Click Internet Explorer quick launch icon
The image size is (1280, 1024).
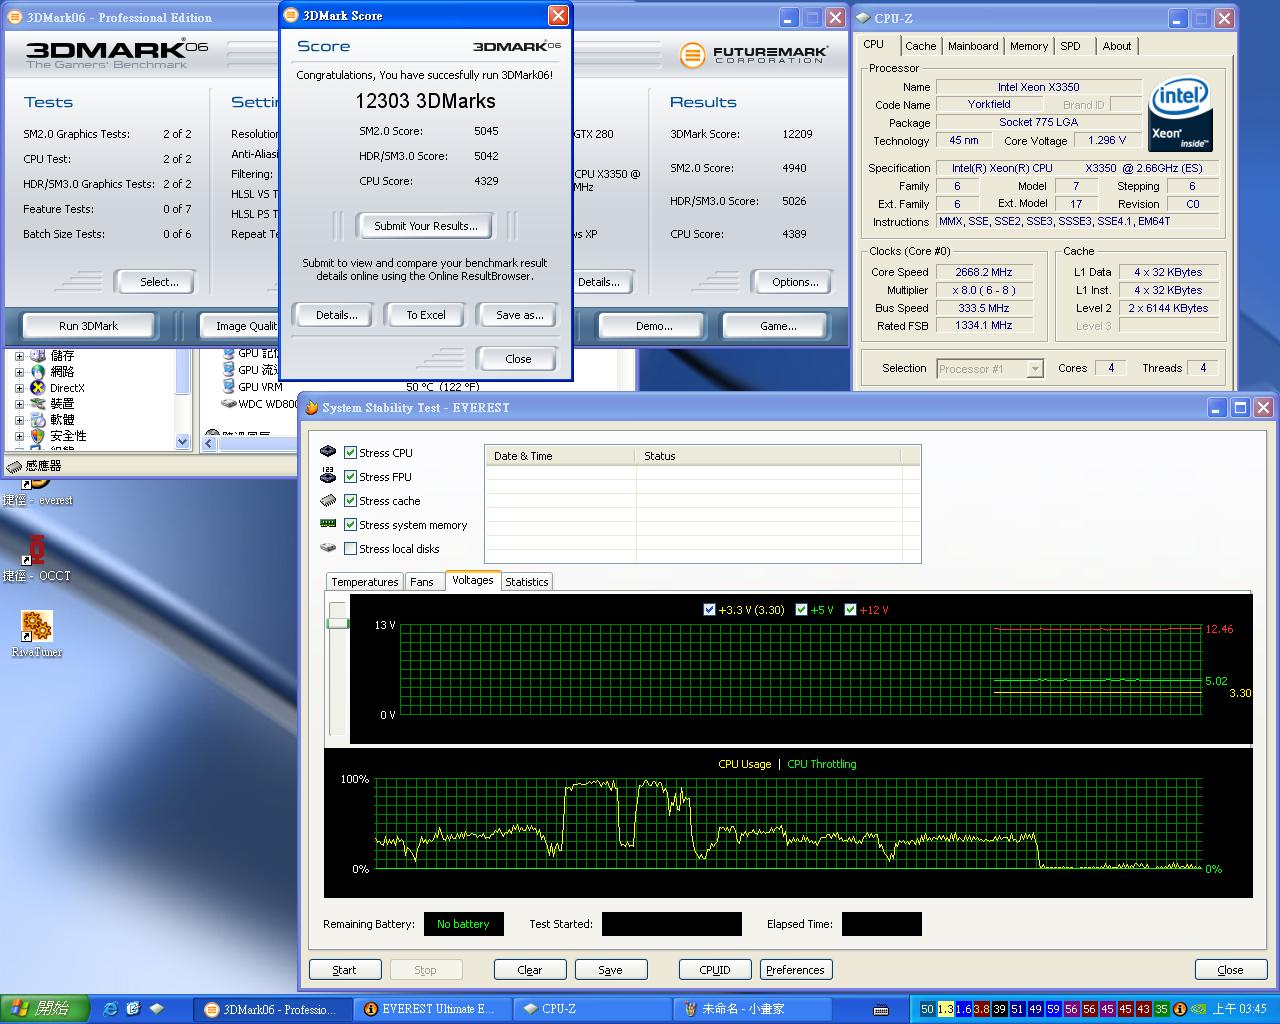[110, 1009]
